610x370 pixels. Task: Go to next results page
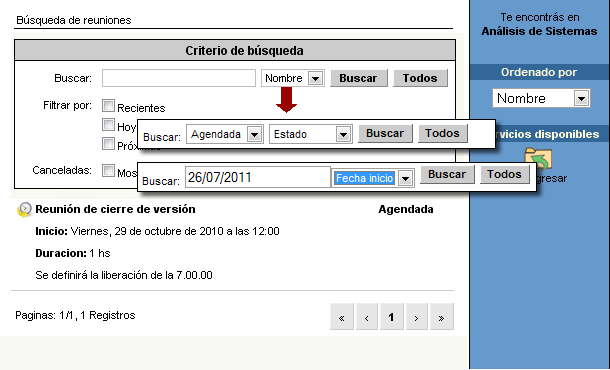point(416,317)
